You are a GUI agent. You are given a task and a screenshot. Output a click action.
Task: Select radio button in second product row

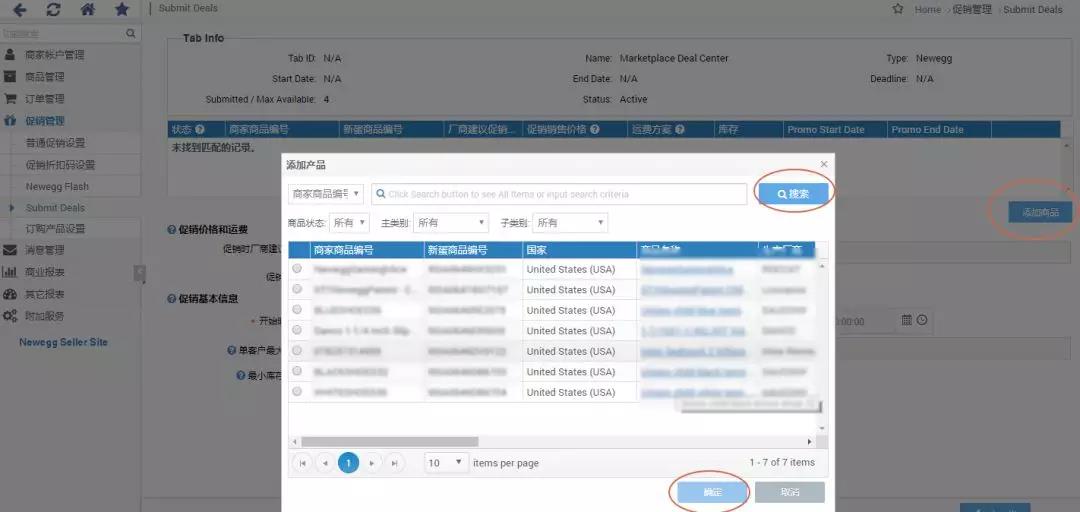point(297,289)
